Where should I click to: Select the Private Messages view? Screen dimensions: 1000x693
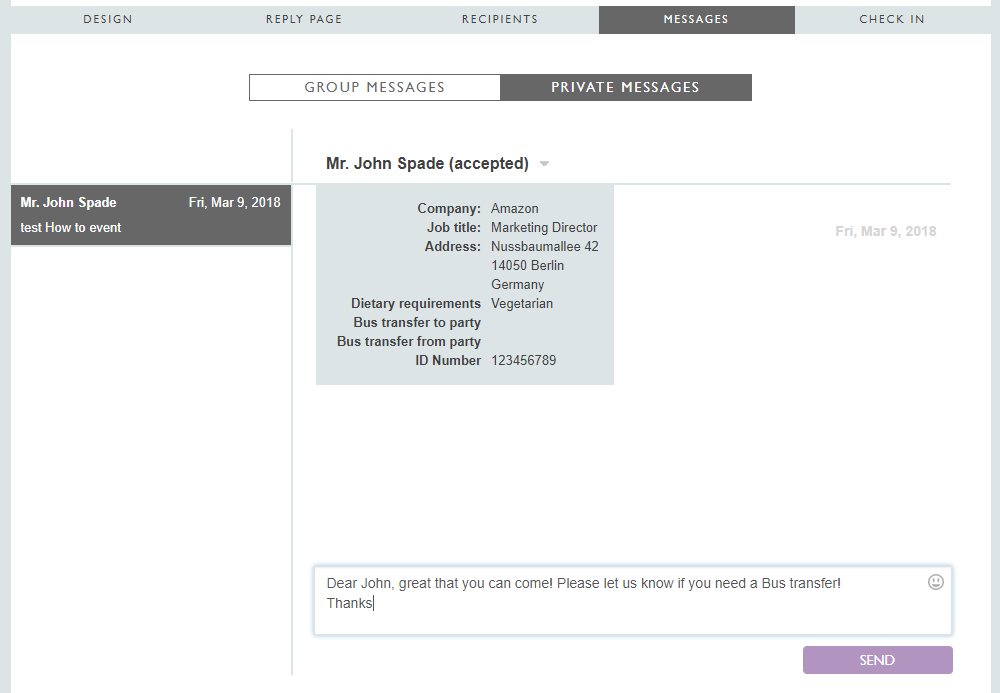(x=625, y=88)
